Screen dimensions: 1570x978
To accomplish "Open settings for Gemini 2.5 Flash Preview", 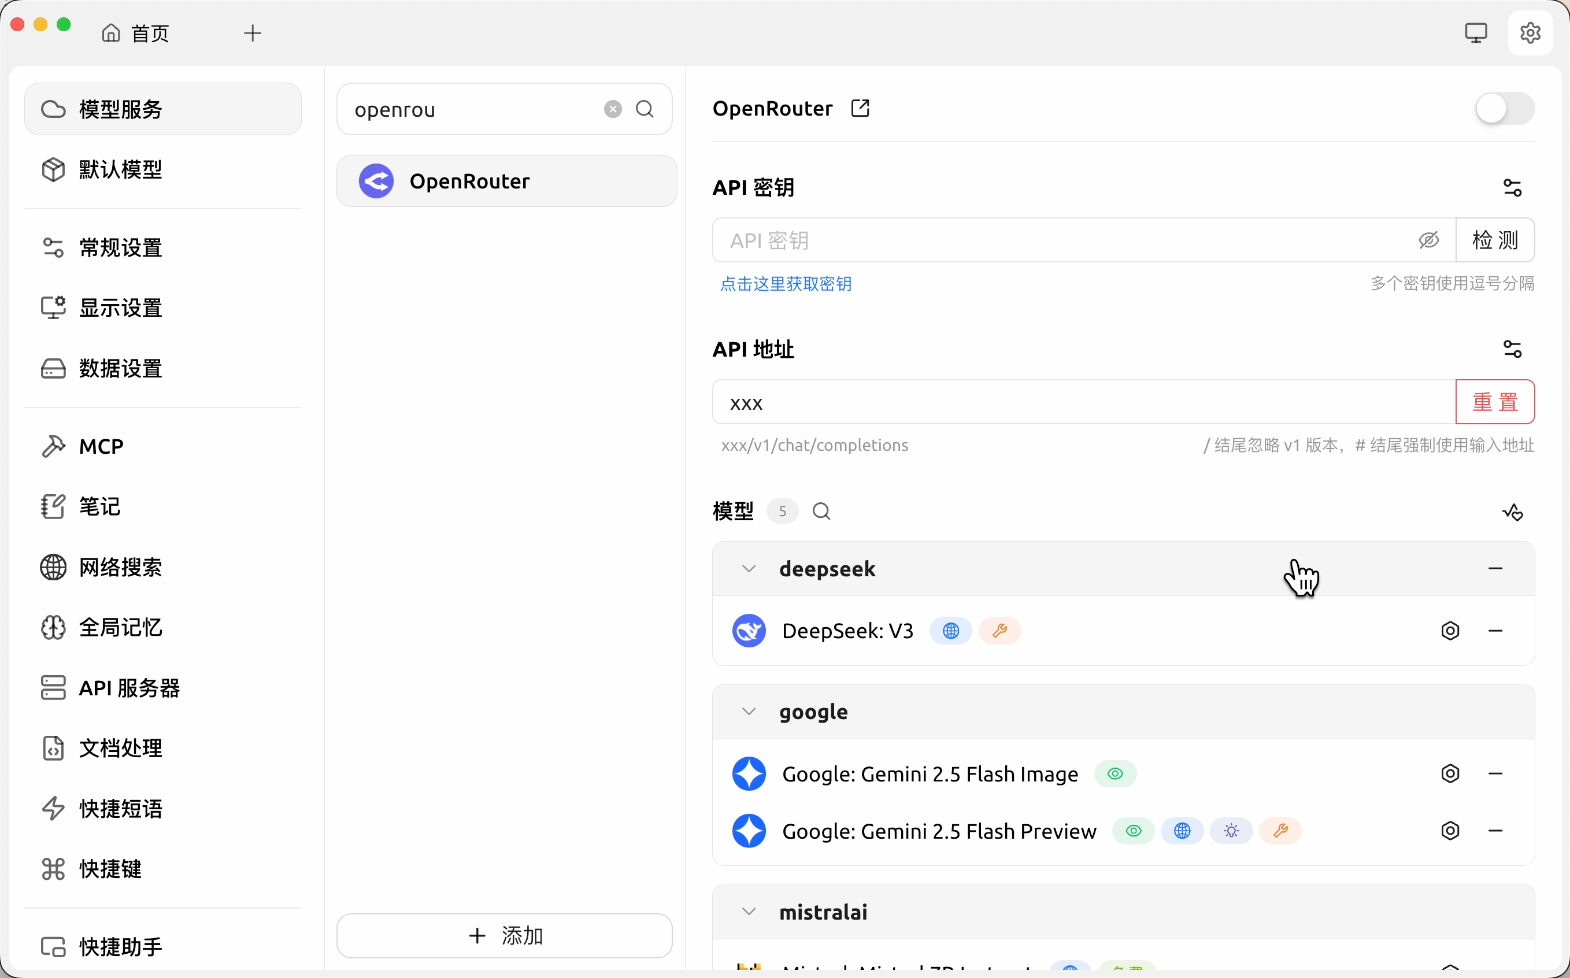I will tap(1450, 831).
